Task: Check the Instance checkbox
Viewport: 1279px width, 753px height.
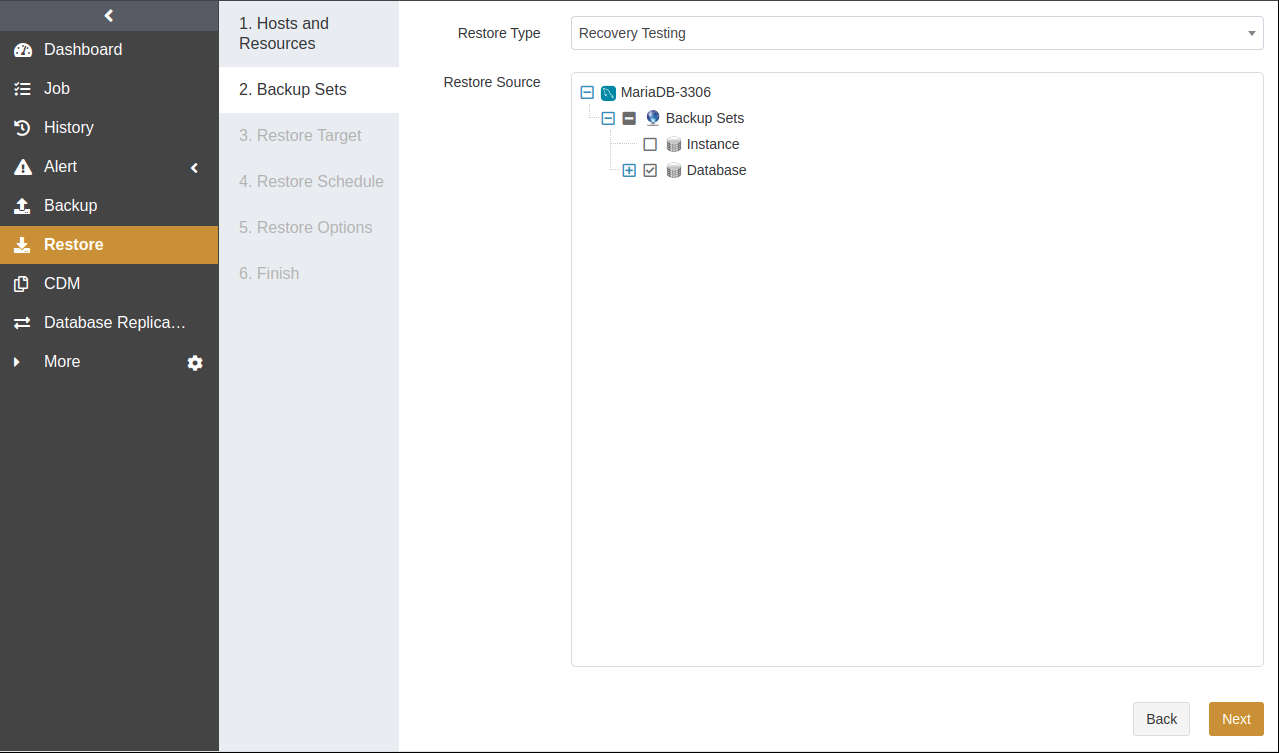Action: click(650, 144)
